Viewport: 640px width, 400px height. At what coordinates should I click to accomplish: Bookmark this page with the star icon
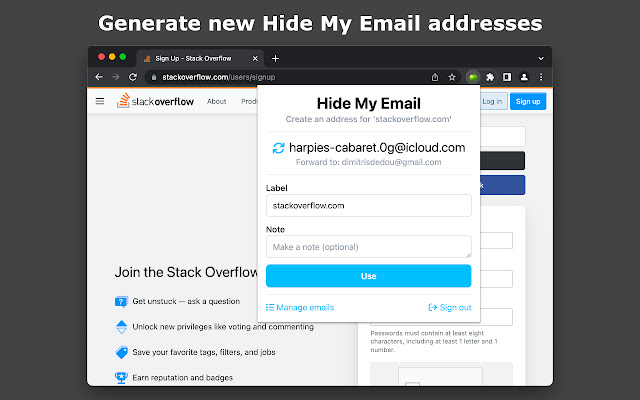(452, 77)
